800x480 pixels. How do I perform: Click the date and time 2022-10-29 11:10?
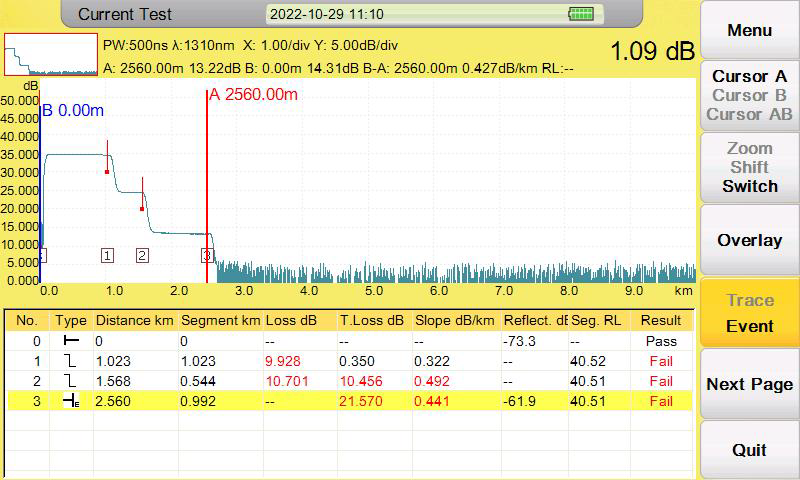click(327, 14)
